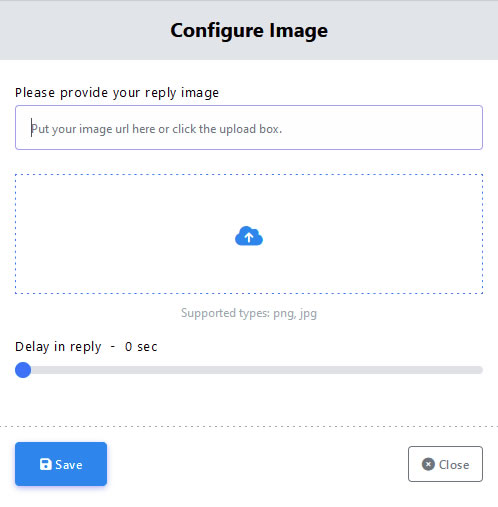The height and width of the screenshot is (507, 498).
Task: Click the 'Close' text label on outlined button
Action: 454,465
